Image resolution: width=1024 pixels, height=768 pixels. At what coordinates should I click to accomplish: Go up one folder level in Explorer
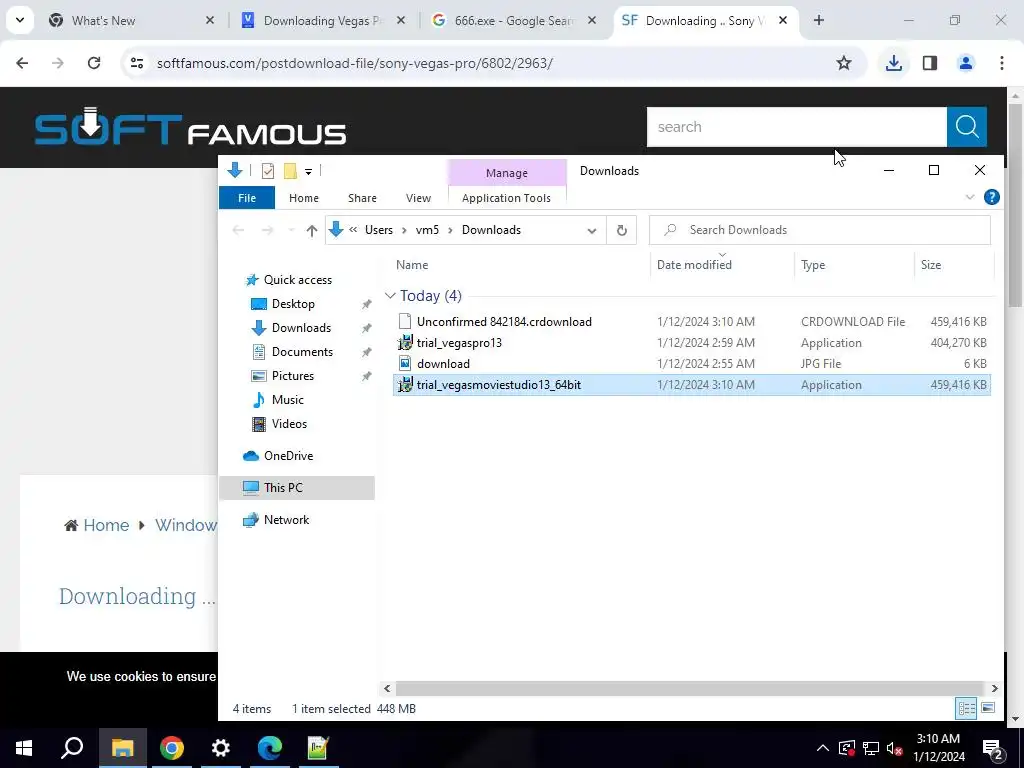[x=312, y=230]
